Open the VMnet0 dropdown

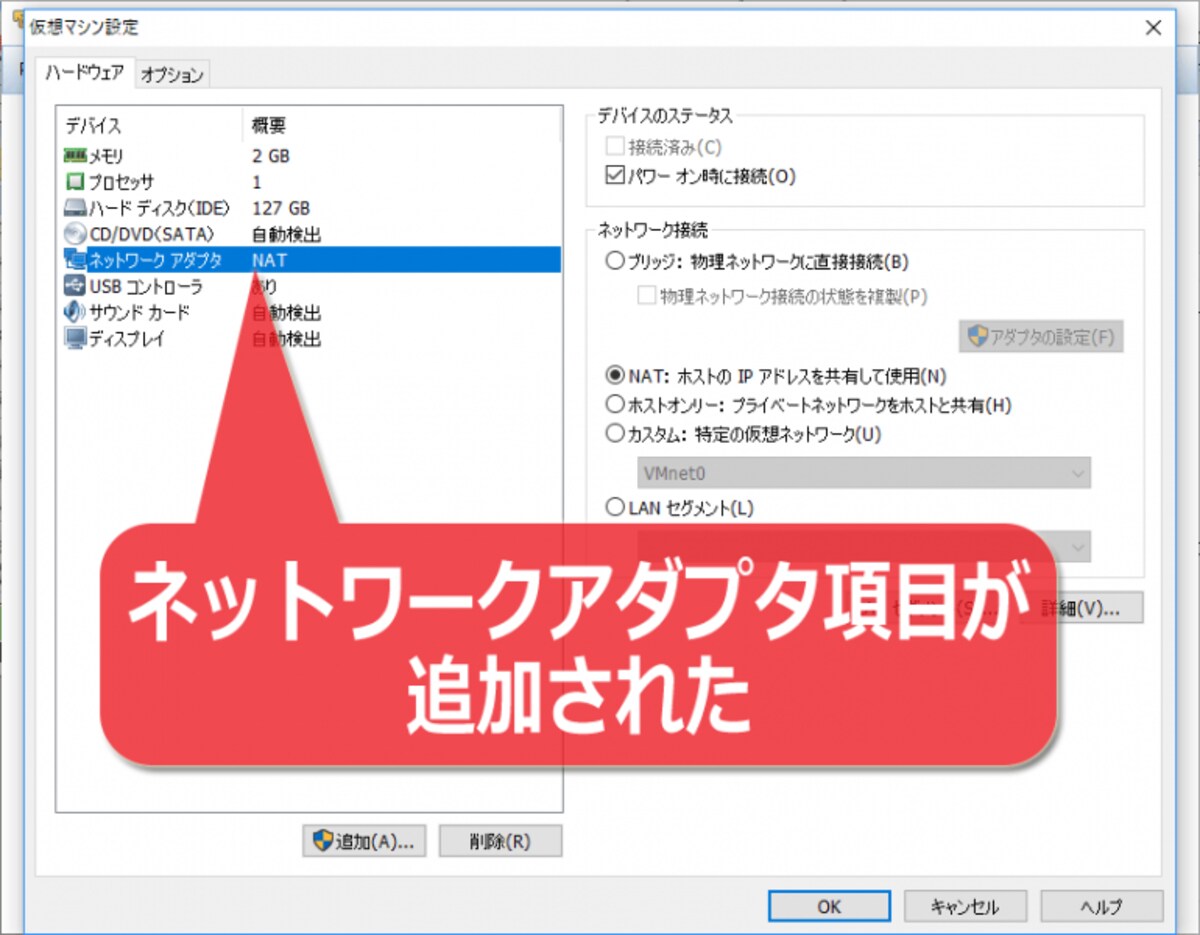(x=863, y=472)
